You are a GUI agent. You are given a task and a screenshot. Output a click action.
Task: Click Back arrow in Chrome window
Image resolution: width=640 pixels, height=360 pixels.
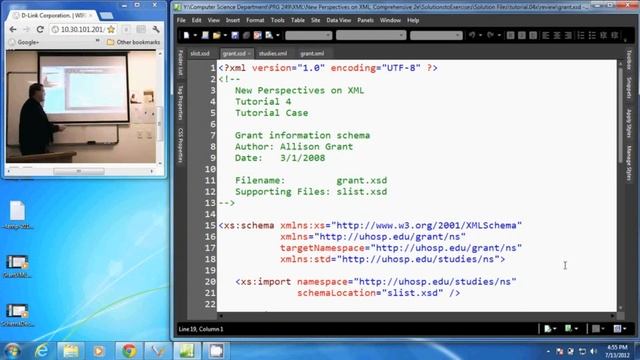tap(13, 29)
